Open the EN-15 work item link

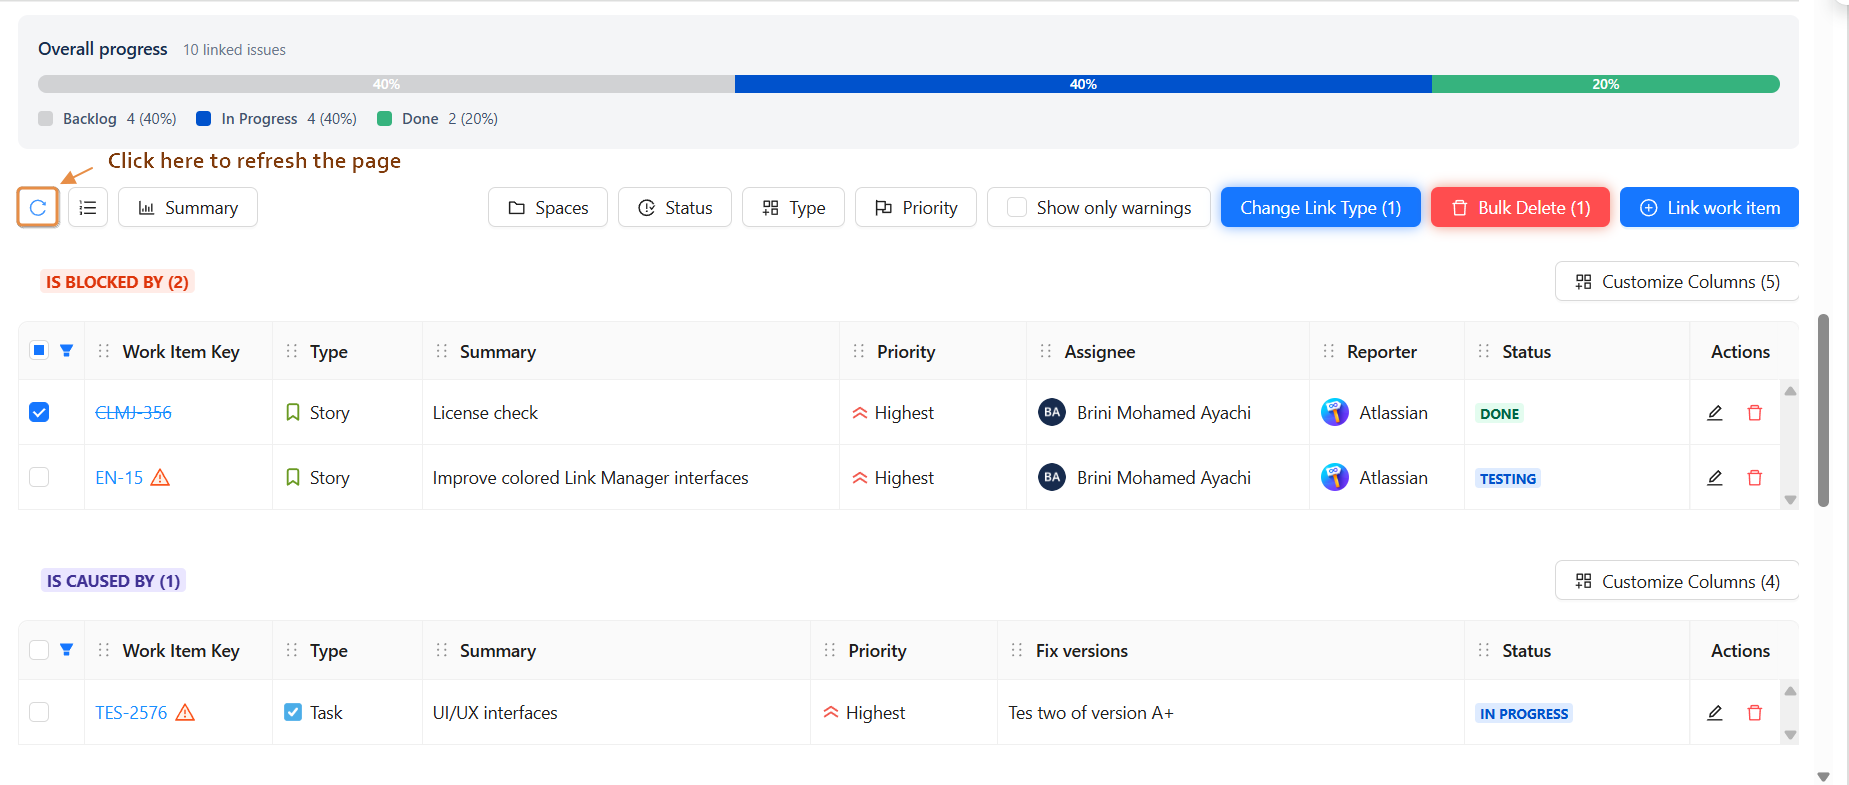pos(119,478)
